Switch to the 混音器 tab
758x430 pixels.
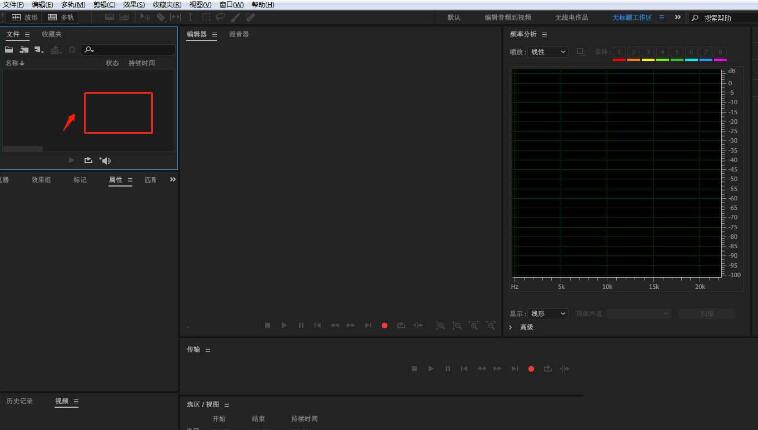(239, 34)
